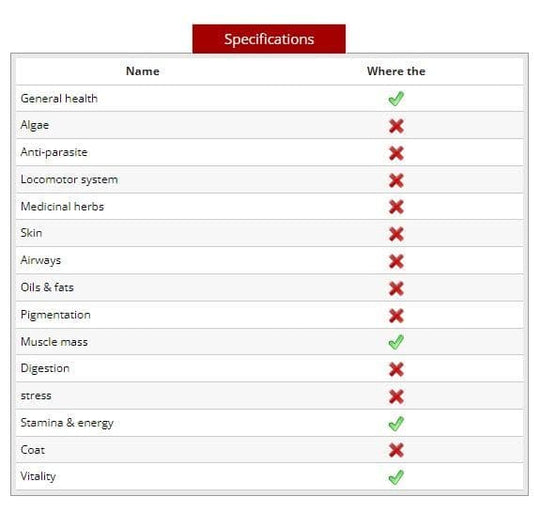Select the green checkmark beside Vitality

click(396, 477)
